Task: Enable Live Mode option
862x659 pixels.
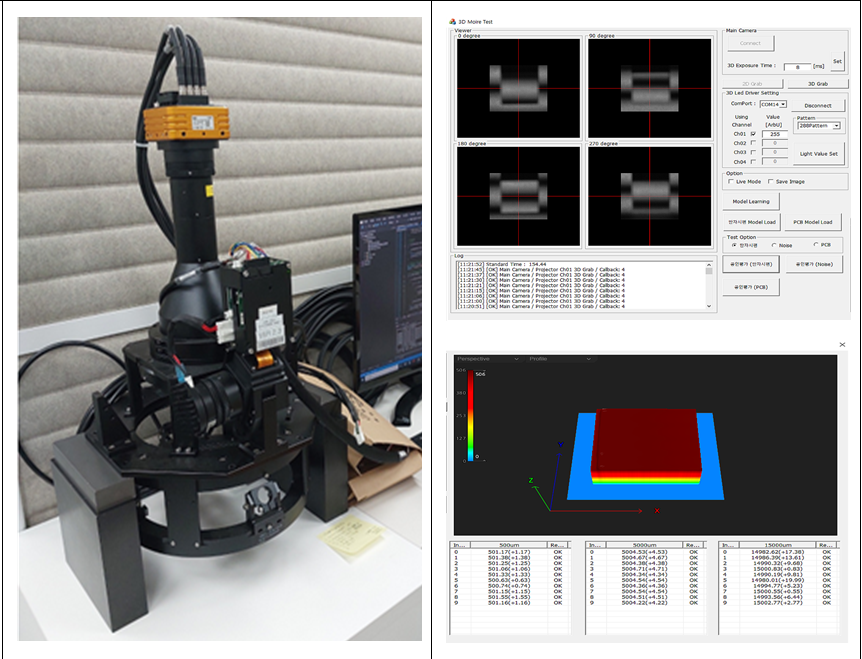Action: [x=729, y=182]
